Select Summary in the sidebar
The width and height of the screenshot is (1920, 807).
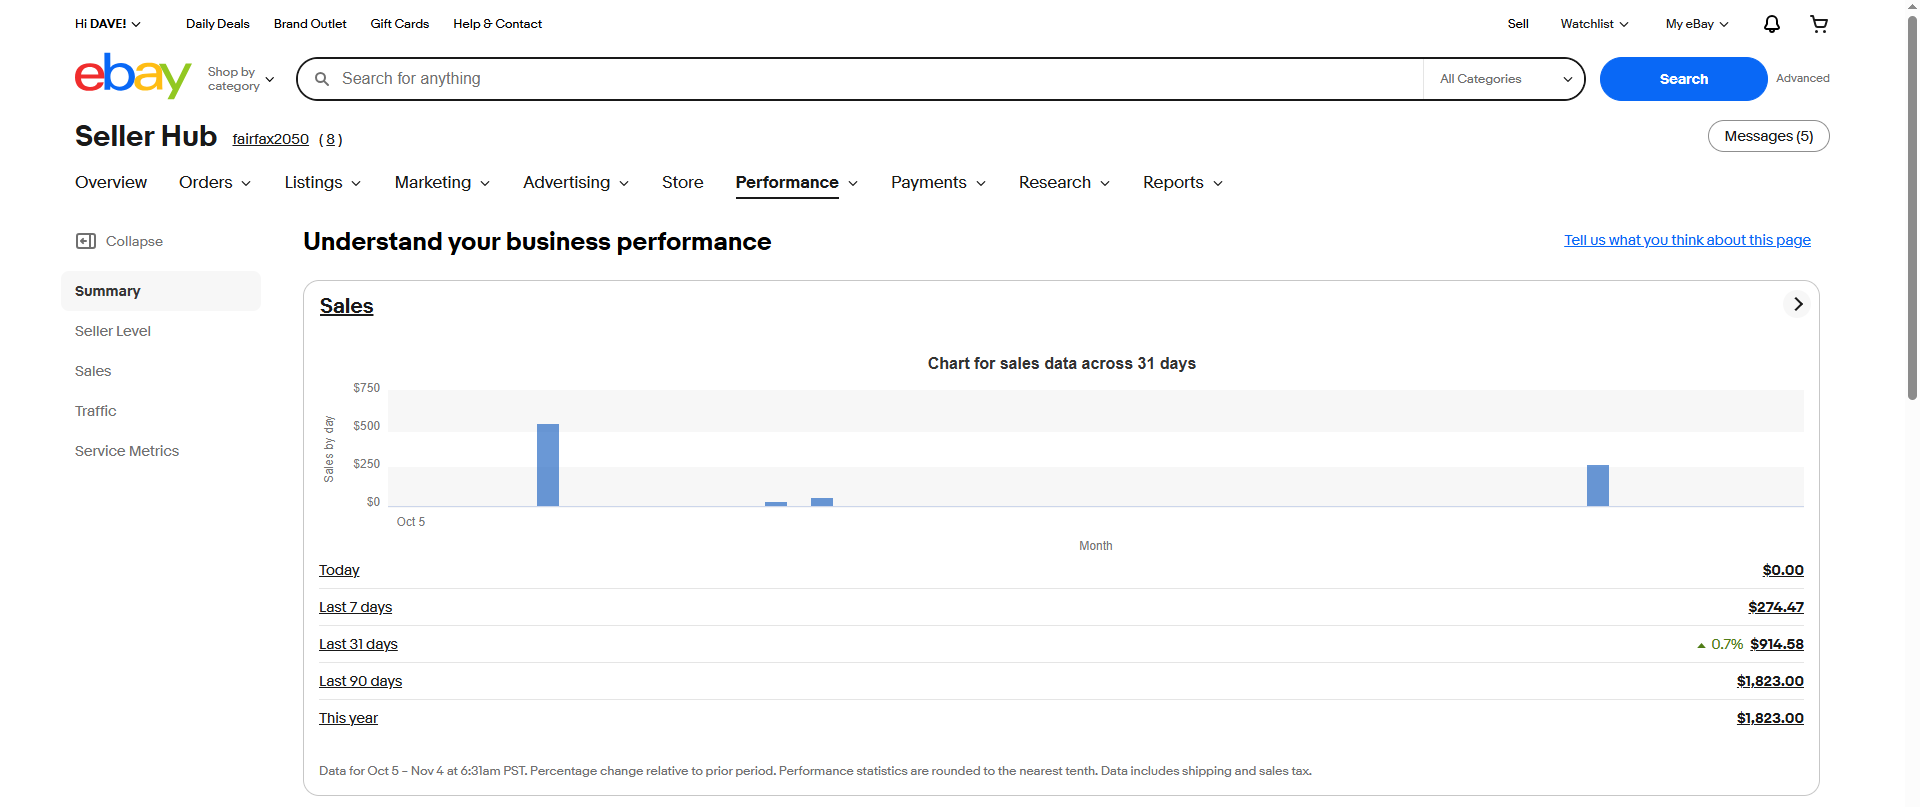click(x=160, y=291)
